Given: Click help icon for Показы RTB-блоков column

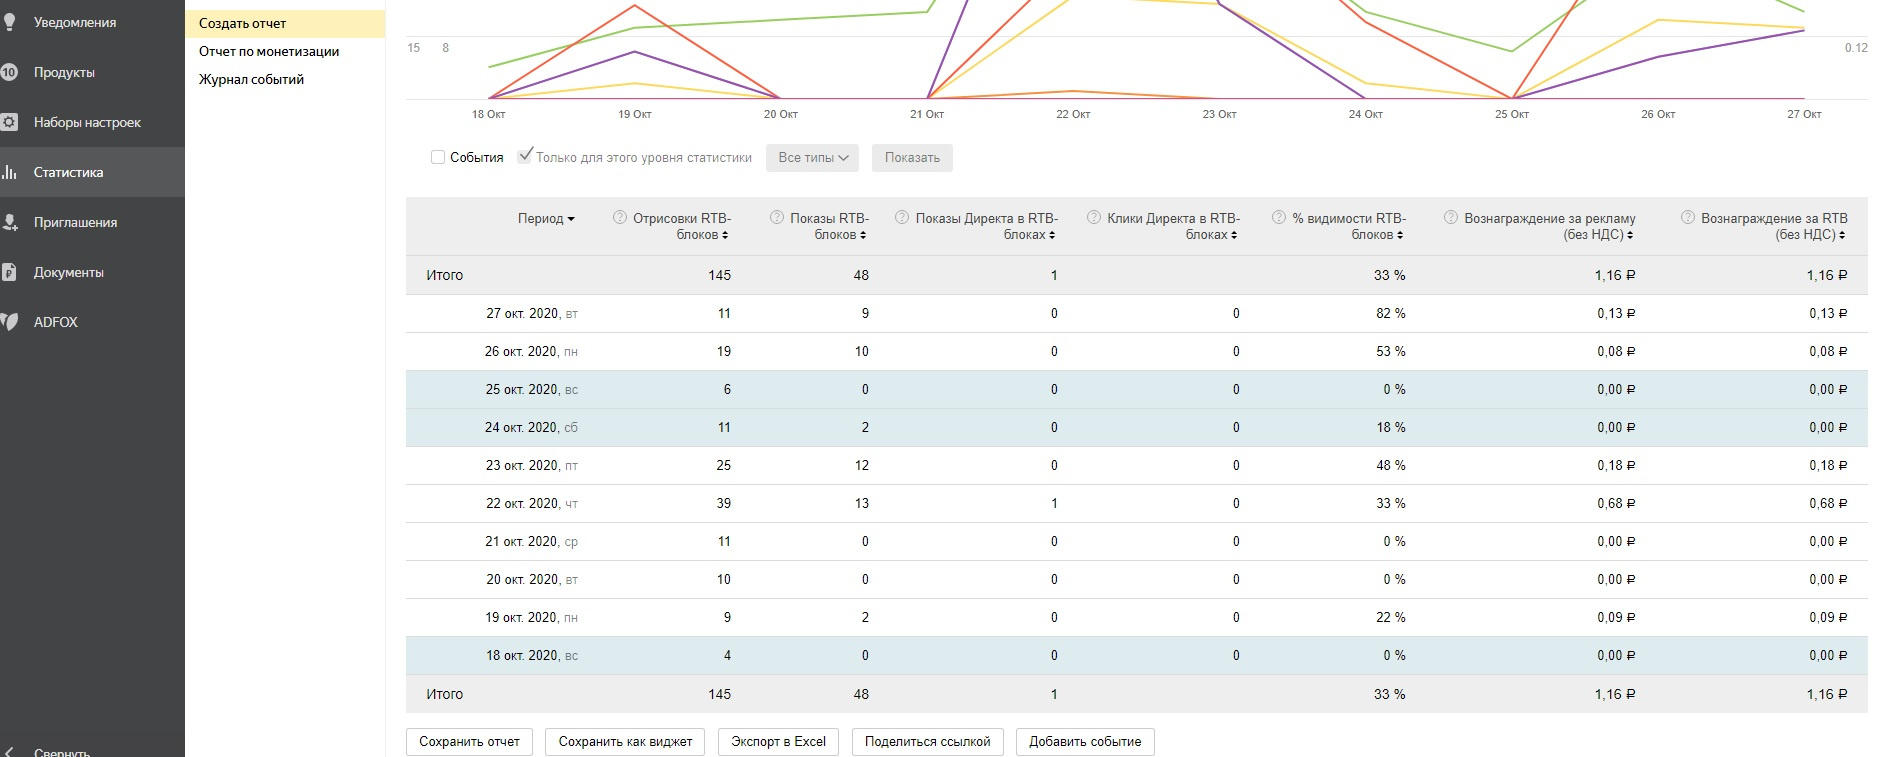Looking at the screenshot, I should [x=777, y=218].
